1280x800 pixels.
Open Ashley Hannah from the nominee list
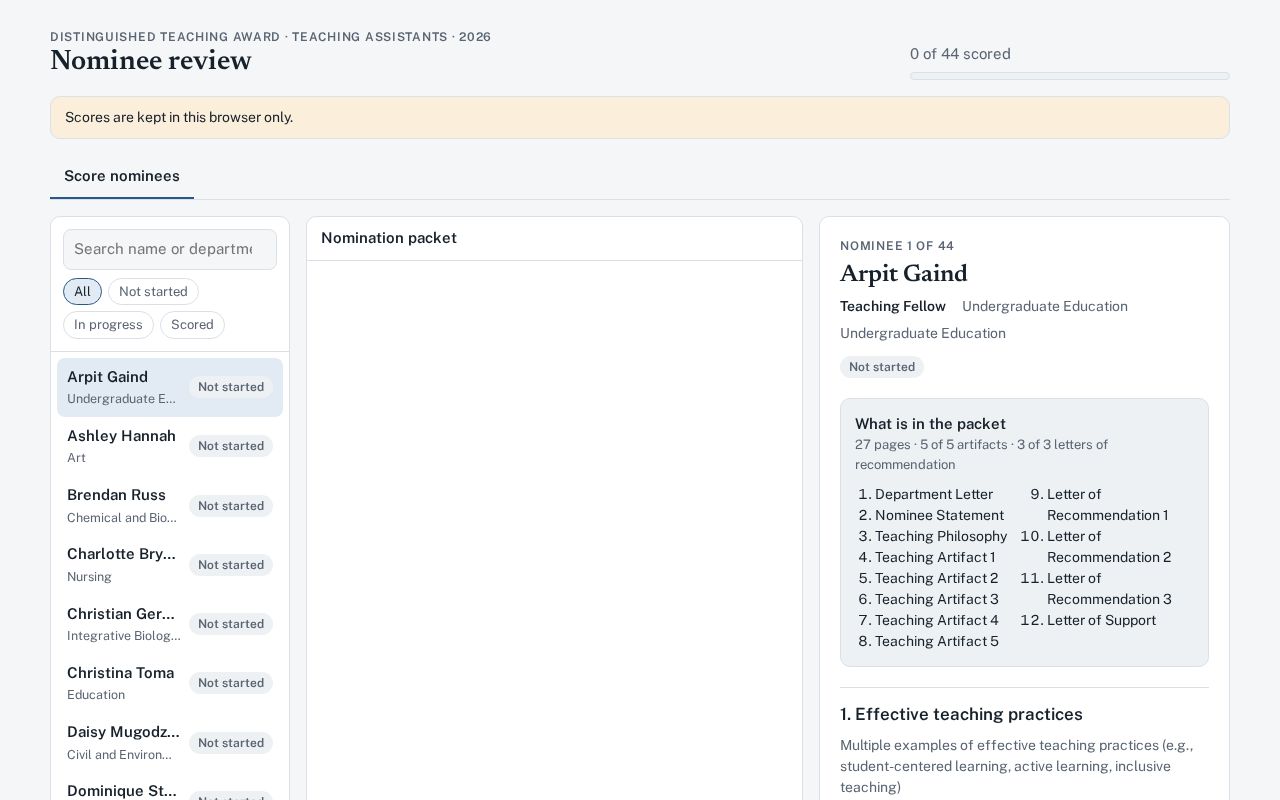click(x=170, y=446)
